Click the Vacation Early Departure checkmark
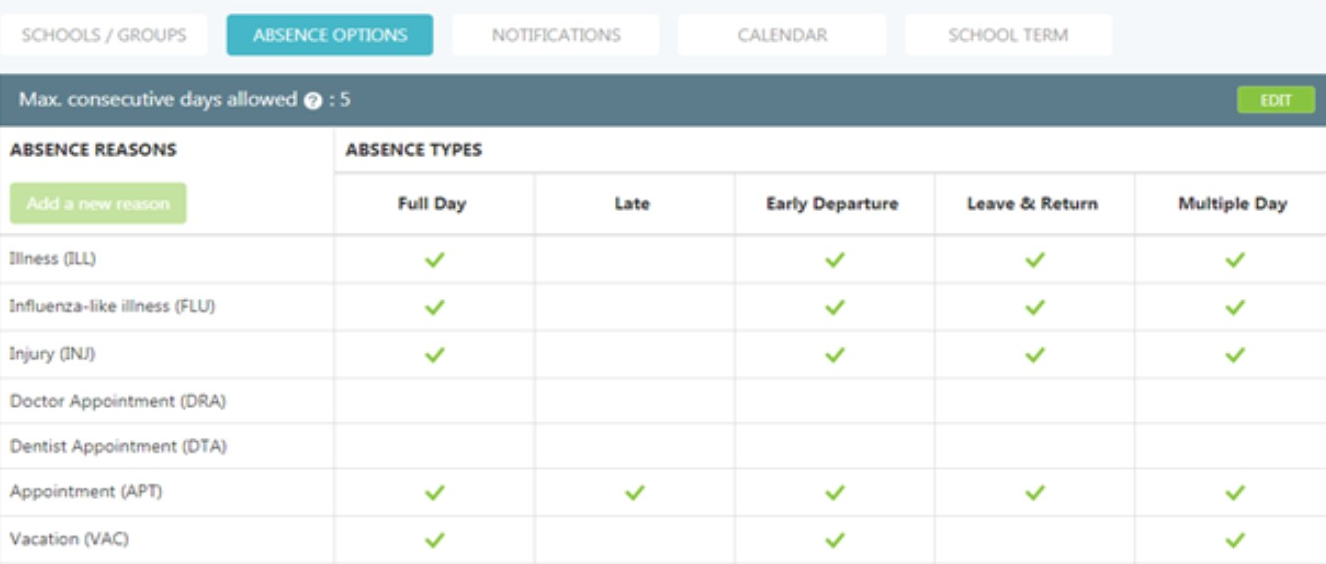 (x=835, y=540)
